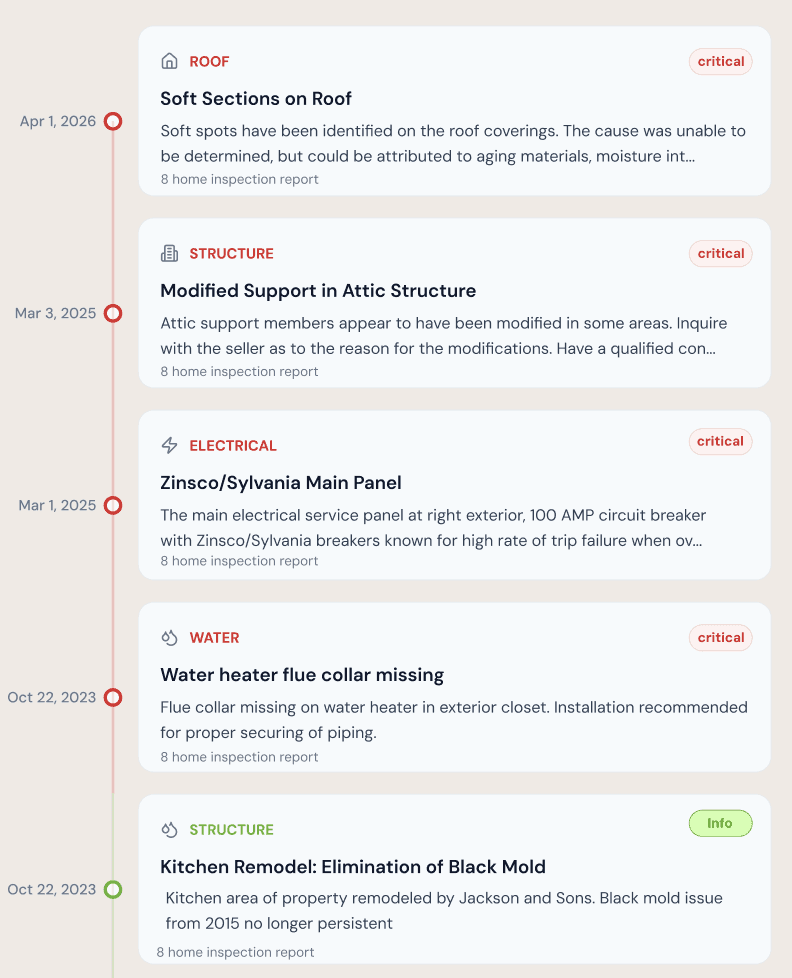
Task: Open the Soft Sections on Roof entry
Action: tap(256, 99)
